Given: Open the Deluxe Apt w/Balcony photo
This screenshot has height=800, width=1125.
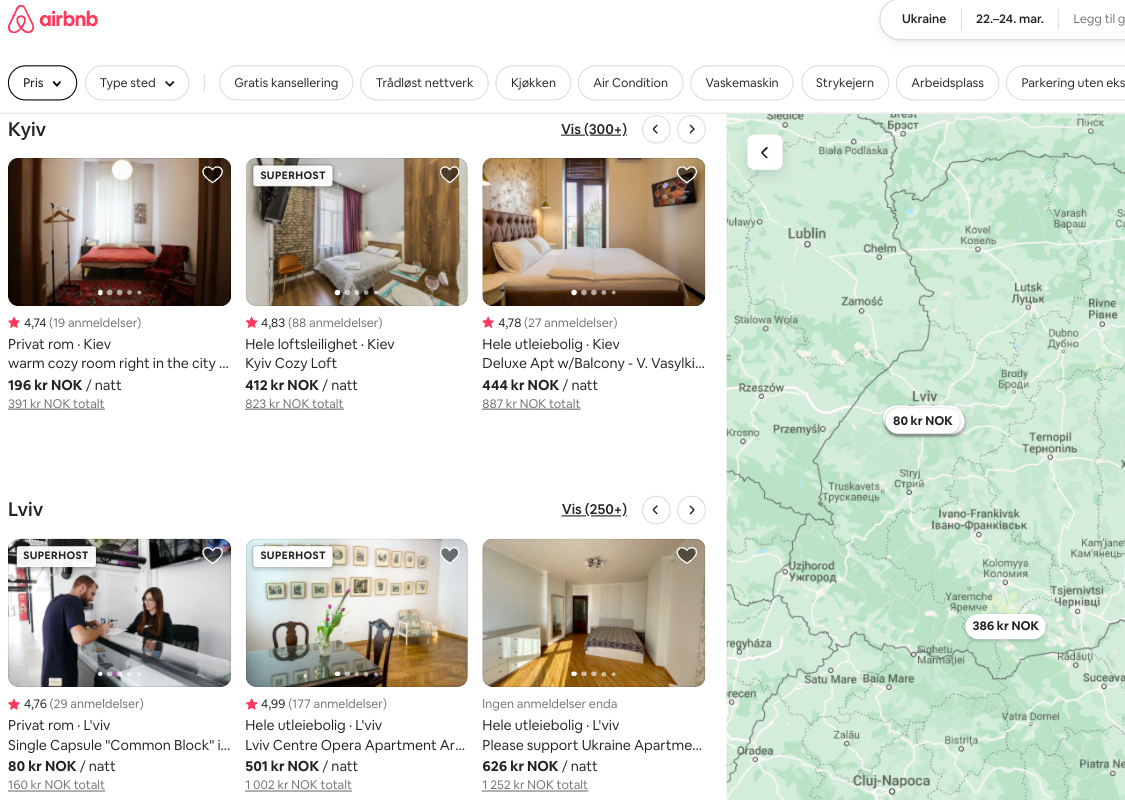Looking at the screenshot, I should pos(593,232).
